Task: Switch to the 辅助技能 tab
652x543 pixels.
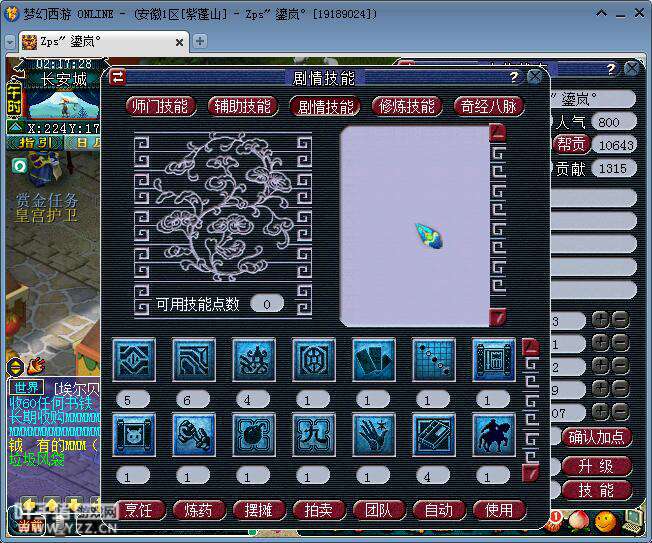Action: (243, 106)
